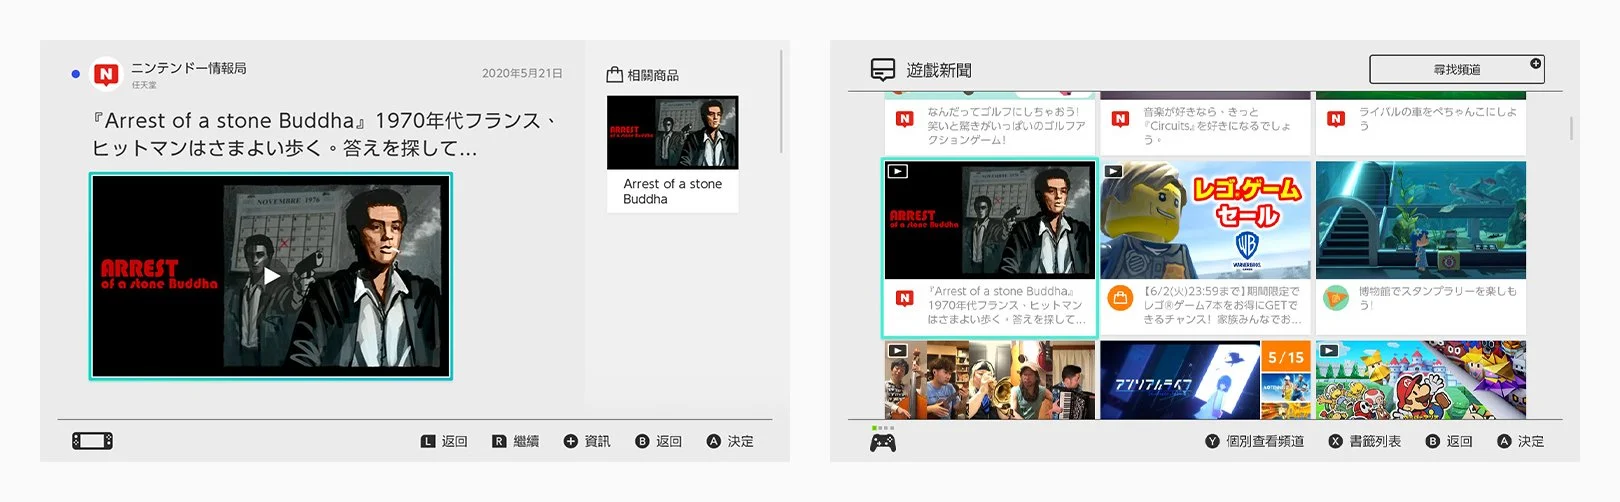Screen dimensions: 1620x502
Task: Open the レゴゲームセール news tile
Action: pos(1205,248)
